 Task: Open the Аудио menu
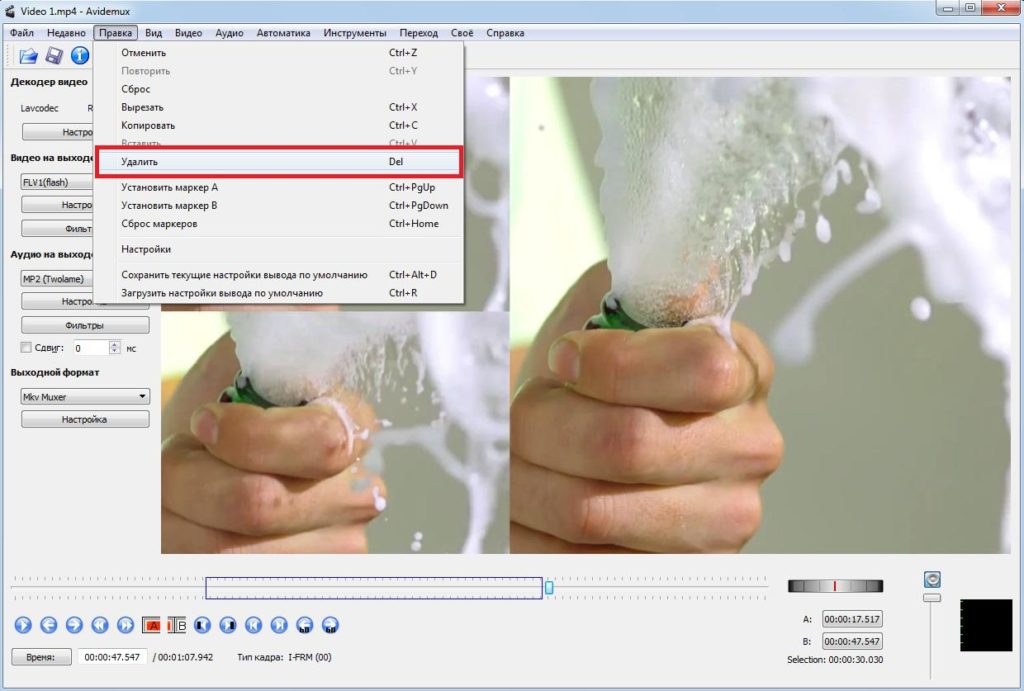pyautogui.click(x=229, y=33)
